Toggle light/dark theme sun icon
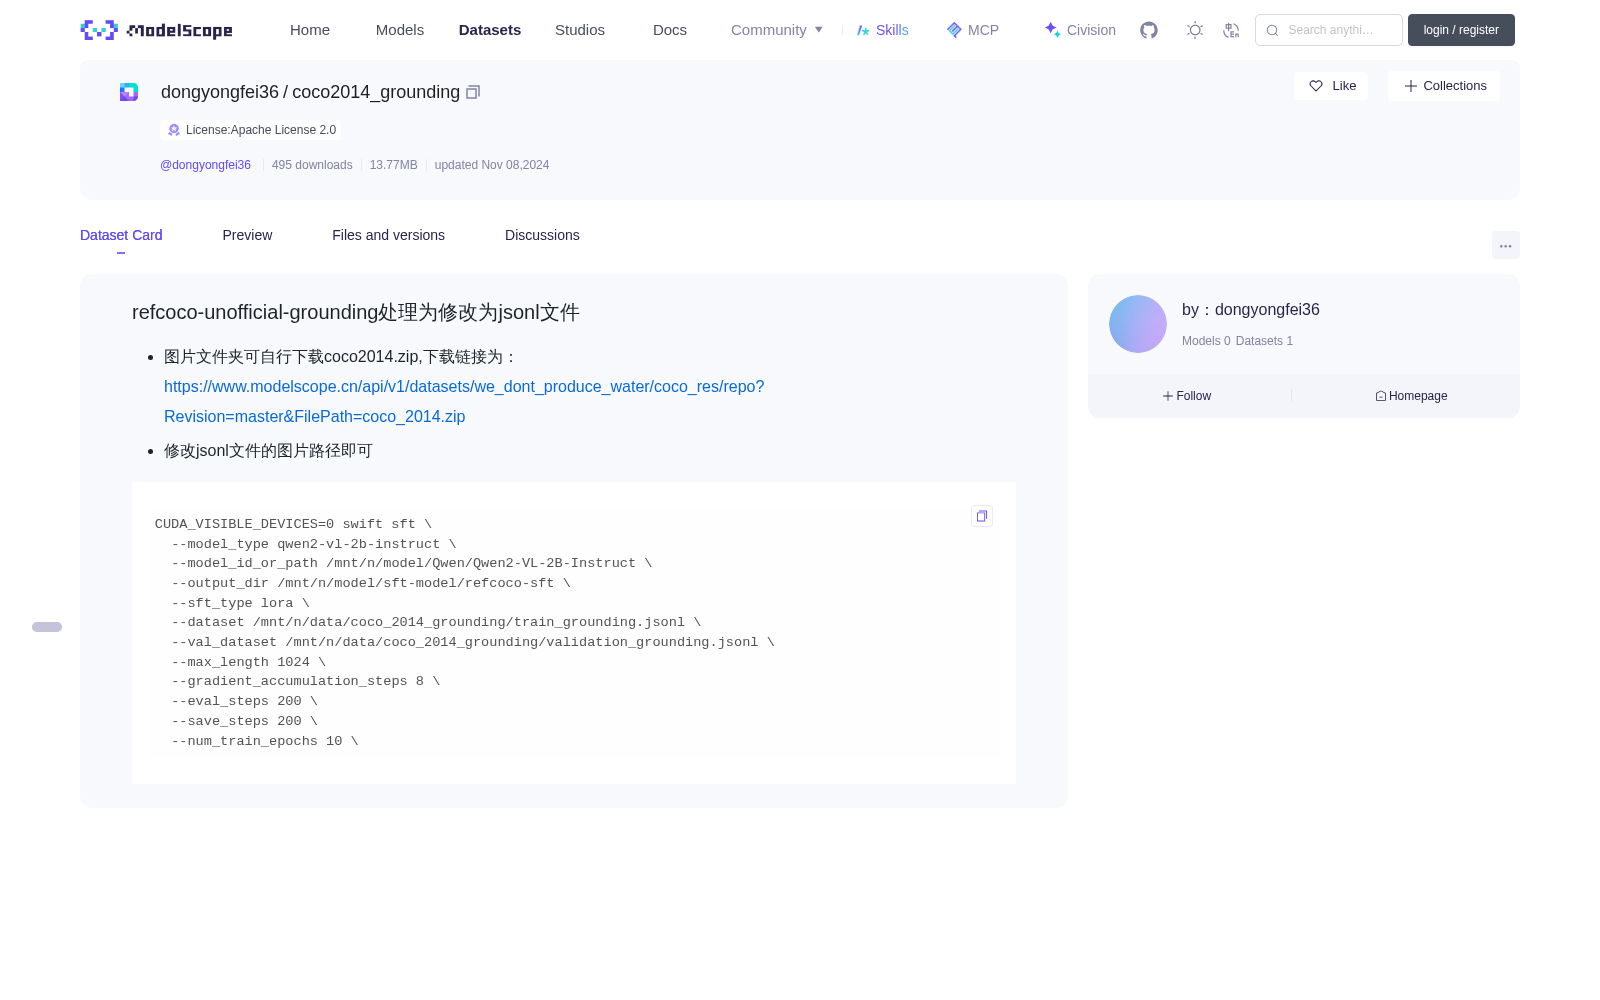 tap(1195, 30)
